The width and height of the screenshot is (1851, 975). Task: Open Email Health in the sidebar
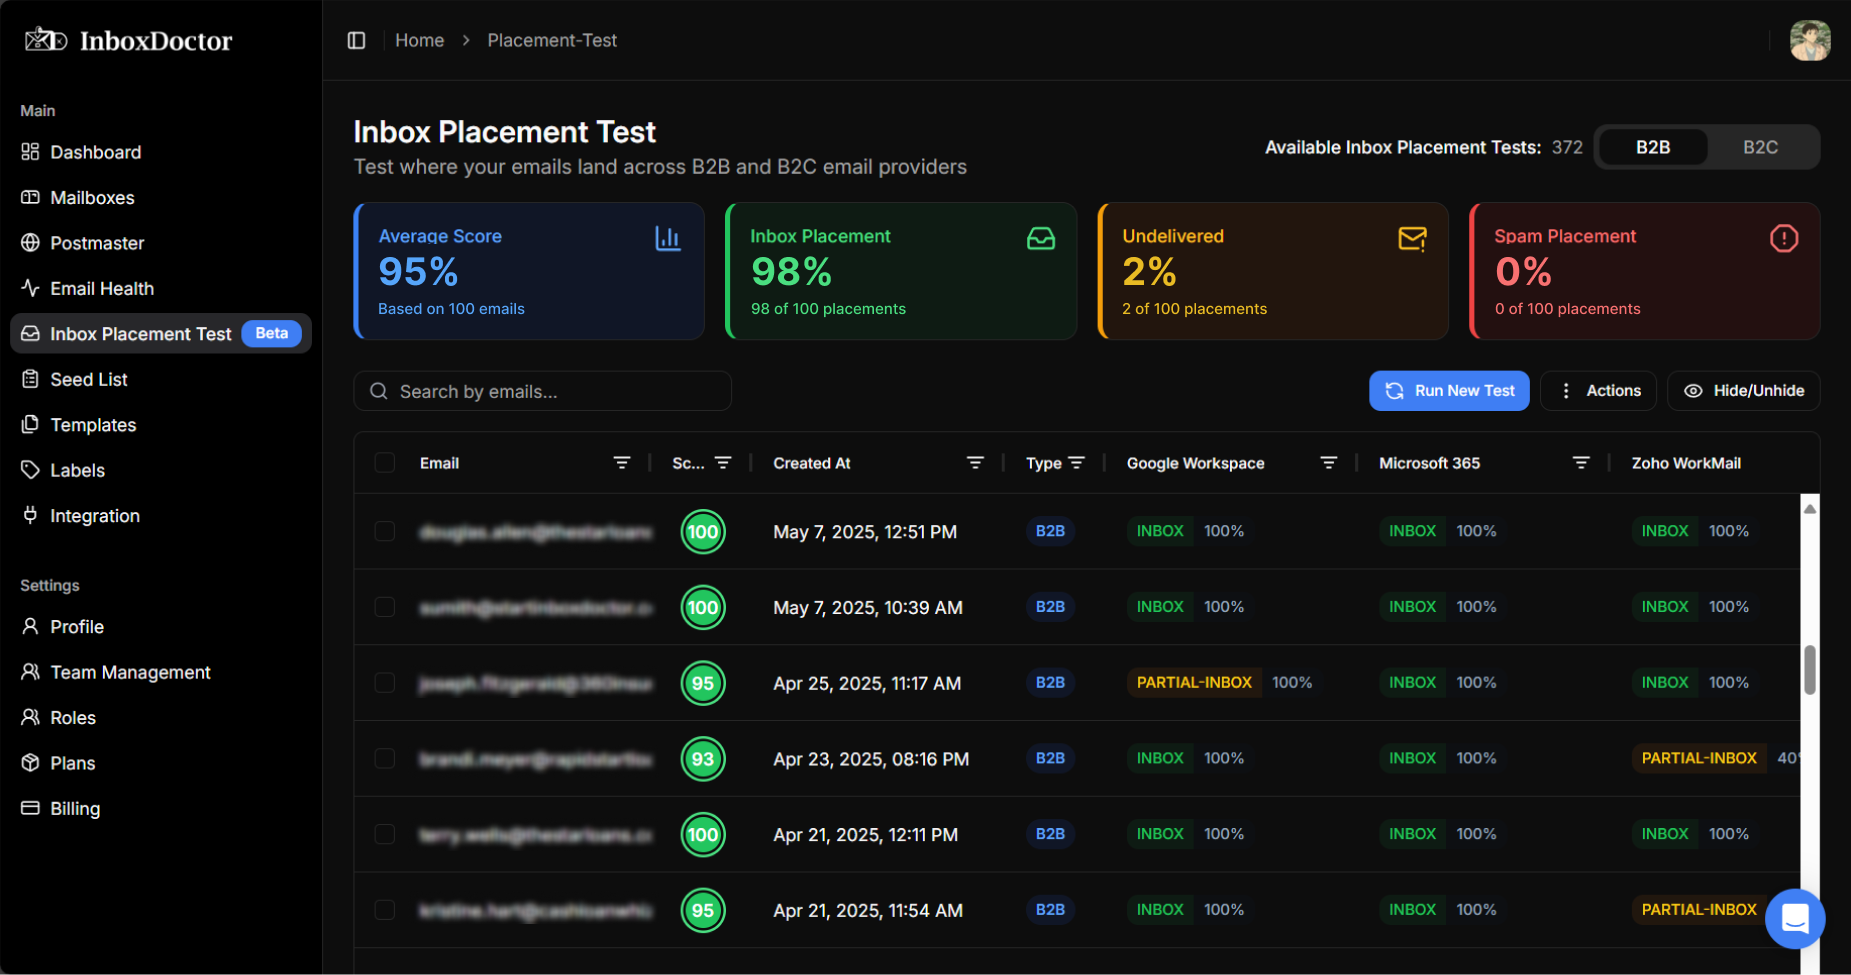(101, 289)
